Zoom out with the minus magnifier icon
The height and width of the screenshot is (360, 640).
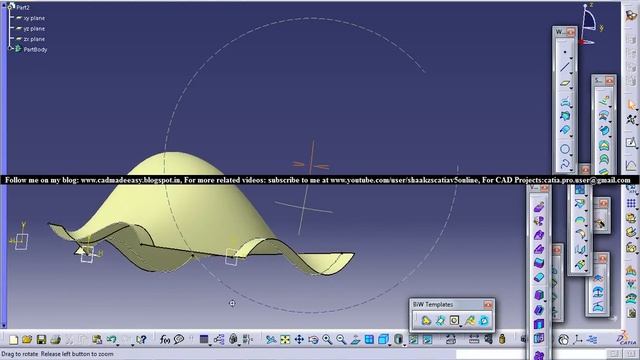tap(341, 339)
